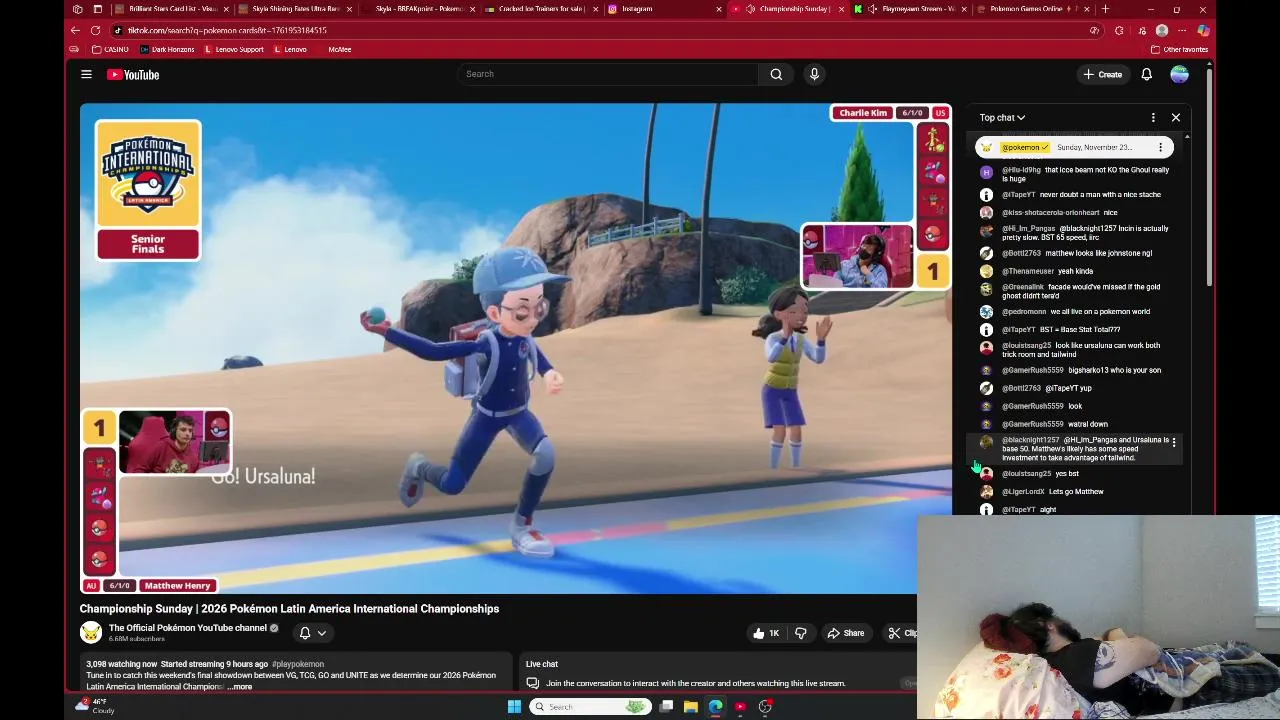Viewport: 1280px width, 720px height.
Task: Open The Official Pokémon YouTube channel avatar
Action: 91,632
